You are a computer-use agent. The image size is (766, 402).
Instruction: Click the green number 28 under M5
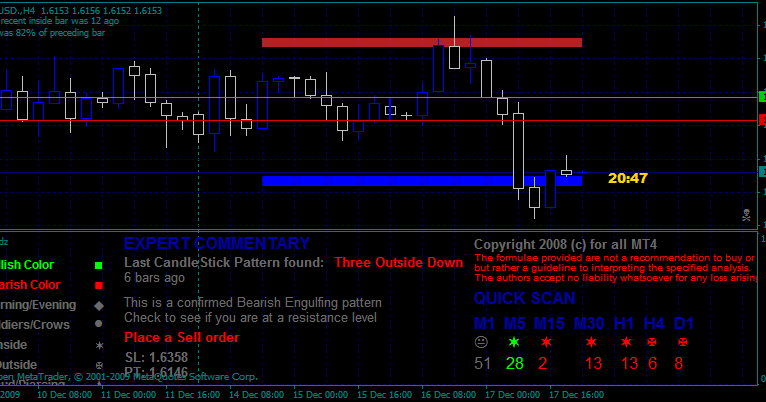click(x=515, y=363)
